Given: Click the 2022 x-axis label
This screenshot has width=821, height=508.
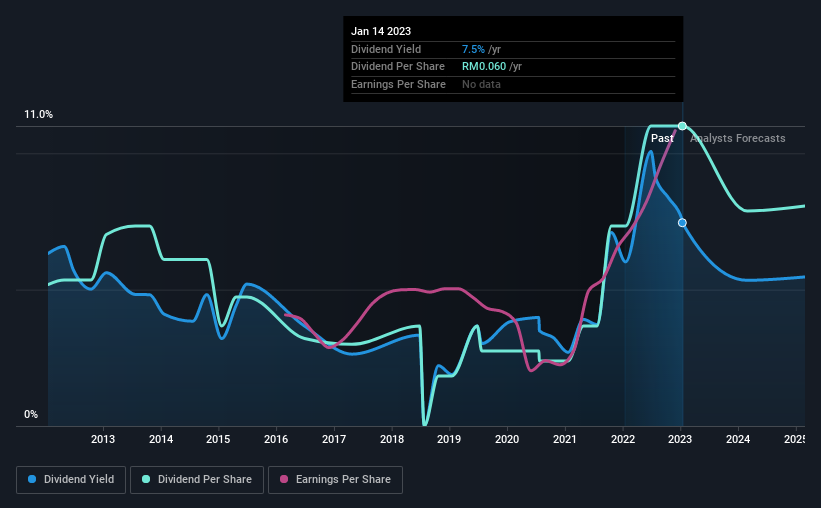Looking at the screenshot, I should pyautogui.click(x=623, y=439).
